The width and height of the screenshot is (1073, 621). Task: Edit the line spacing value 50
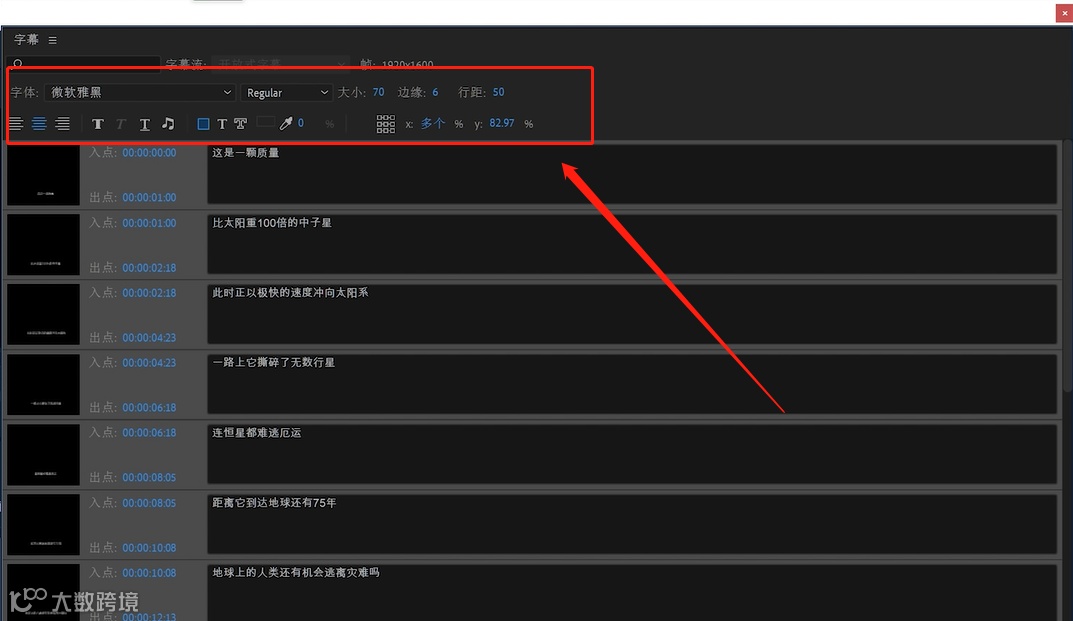(498, 92)
